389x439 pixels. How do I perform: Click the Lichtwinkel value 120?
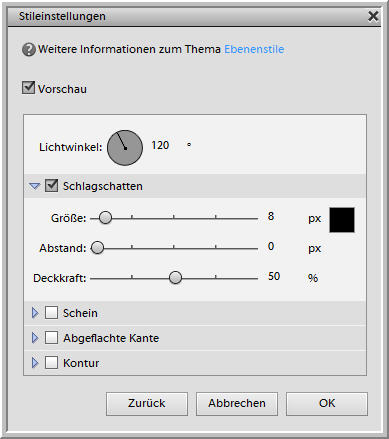(x=160, y=145)
